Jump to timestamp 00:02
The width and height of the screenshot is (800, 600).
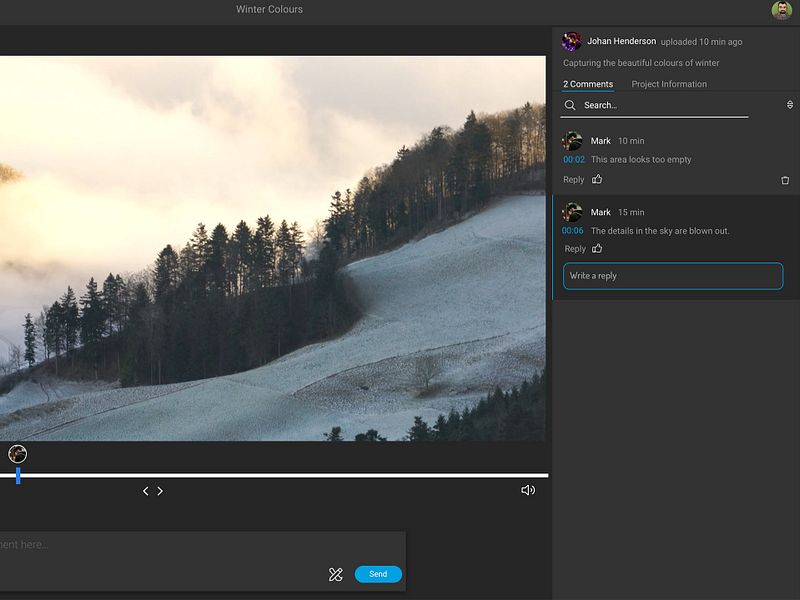point(573,159)
